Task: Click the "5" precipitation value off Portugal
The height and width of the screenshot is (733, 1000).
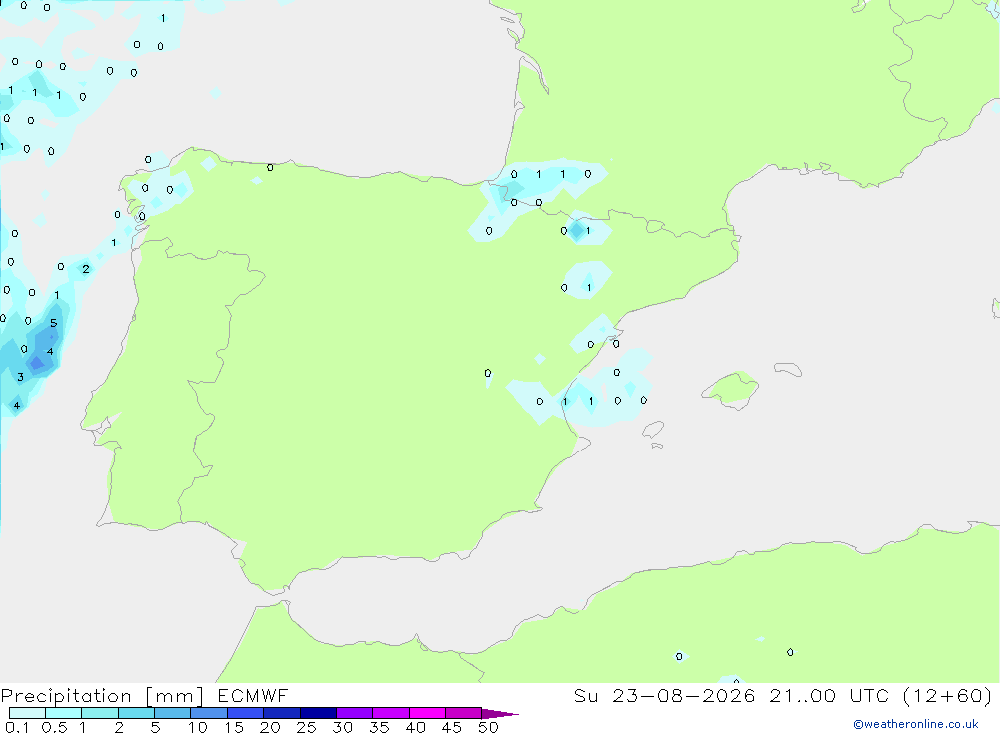Action: 54,323
